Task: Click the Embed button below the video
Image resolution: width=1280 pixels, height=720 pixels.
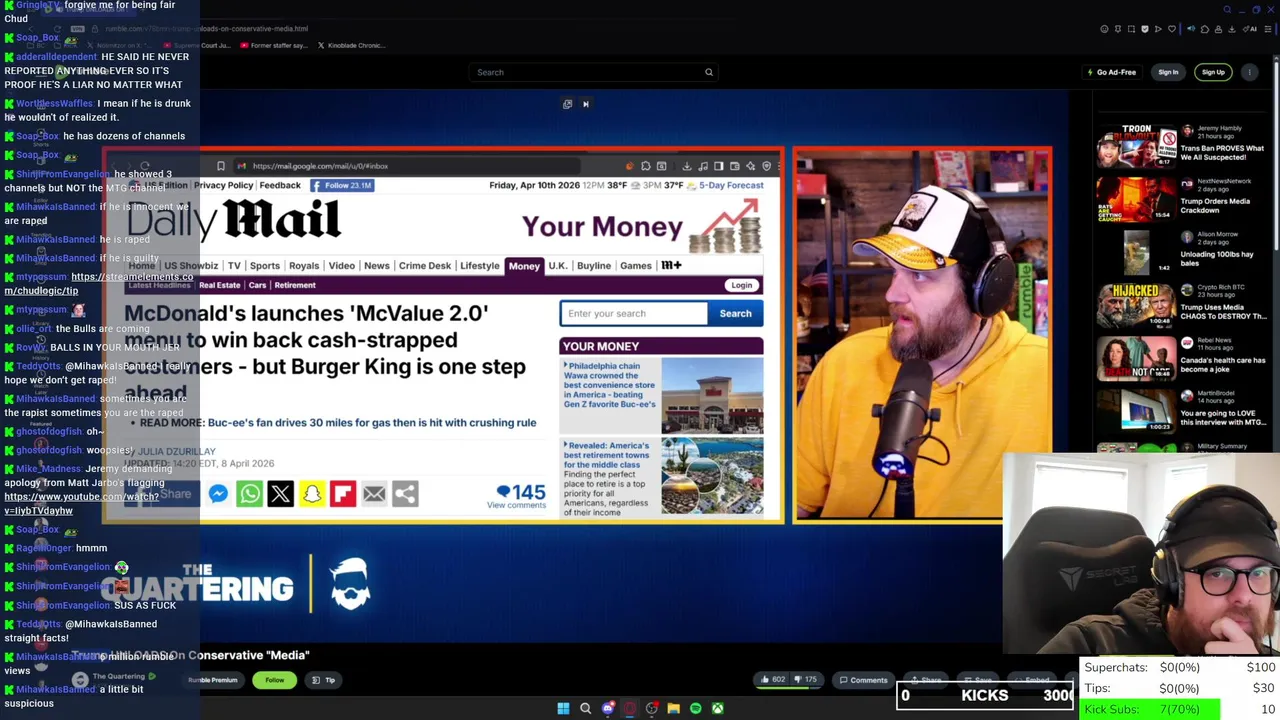Action: pos(1032,680)
